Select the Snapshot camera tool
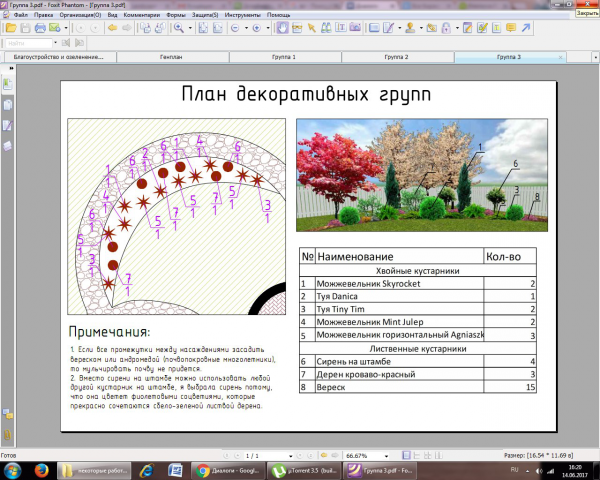The height and width of the screenshot is (480, 600). pos(355,28)
